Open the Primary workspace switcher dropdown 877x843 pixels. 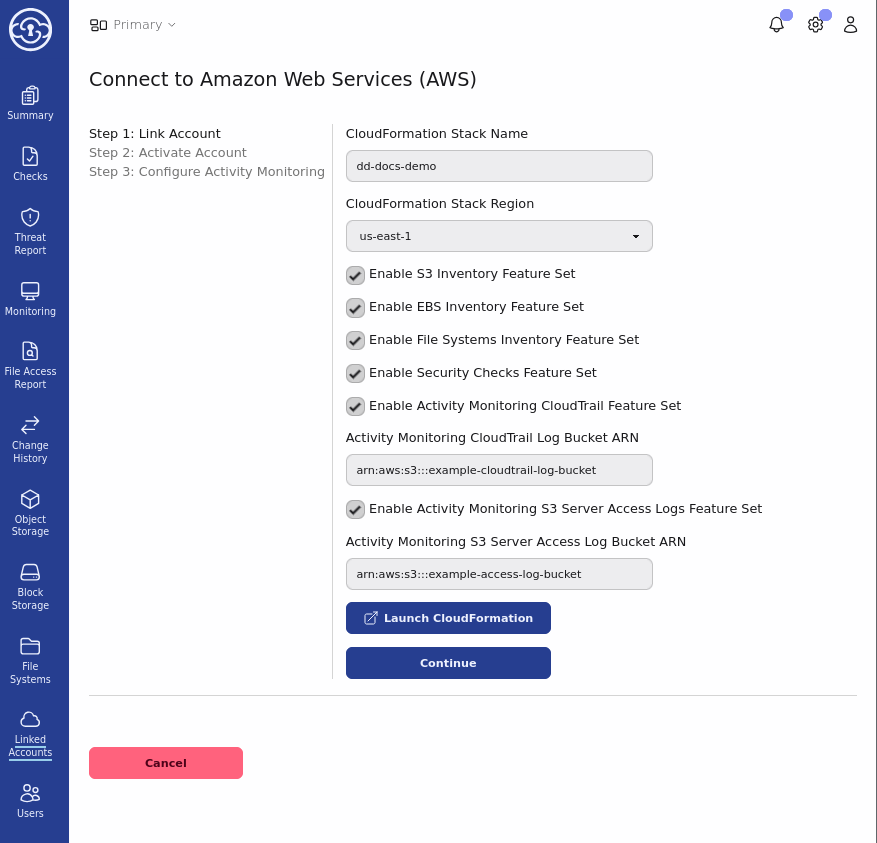pos(133,25)
